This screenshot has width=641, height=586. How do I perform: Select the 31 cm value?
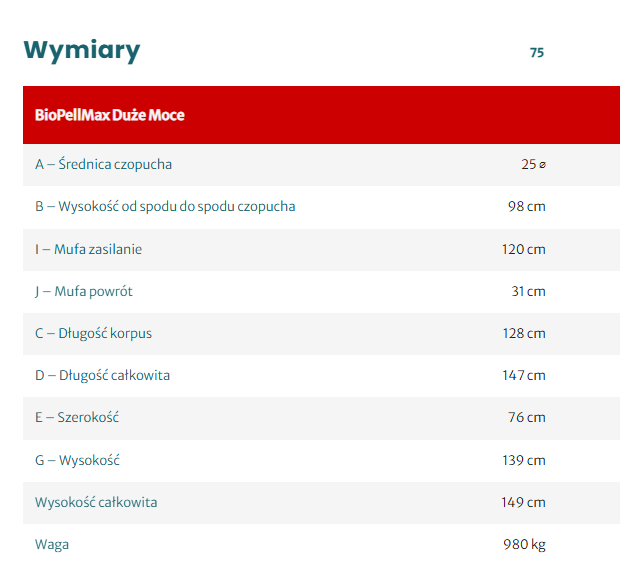(528, 292)
